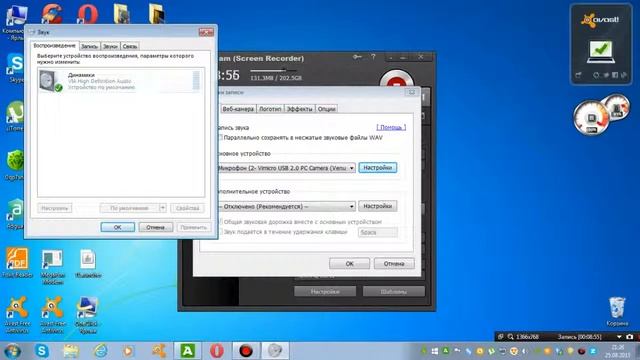640x360 pixels.
Task: Open the Эффекты tab
Action: [x=300, y=109]
